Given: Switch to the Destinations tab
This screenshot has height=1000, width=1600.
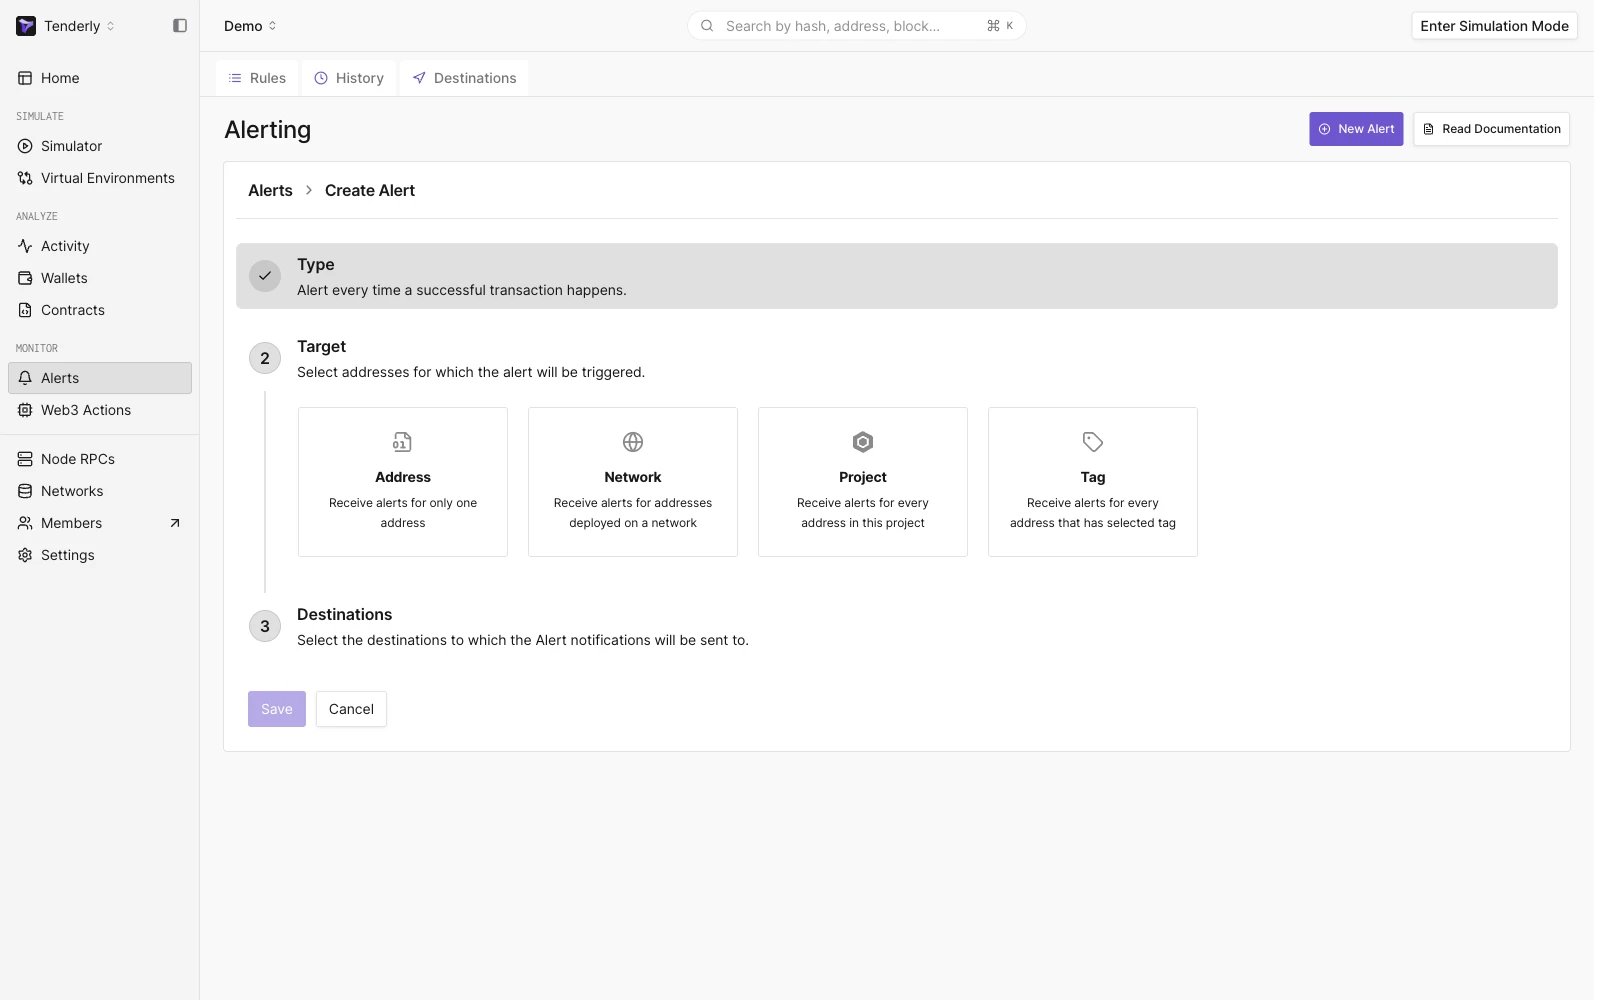Looking at the screenshot, I should (464, 78).
